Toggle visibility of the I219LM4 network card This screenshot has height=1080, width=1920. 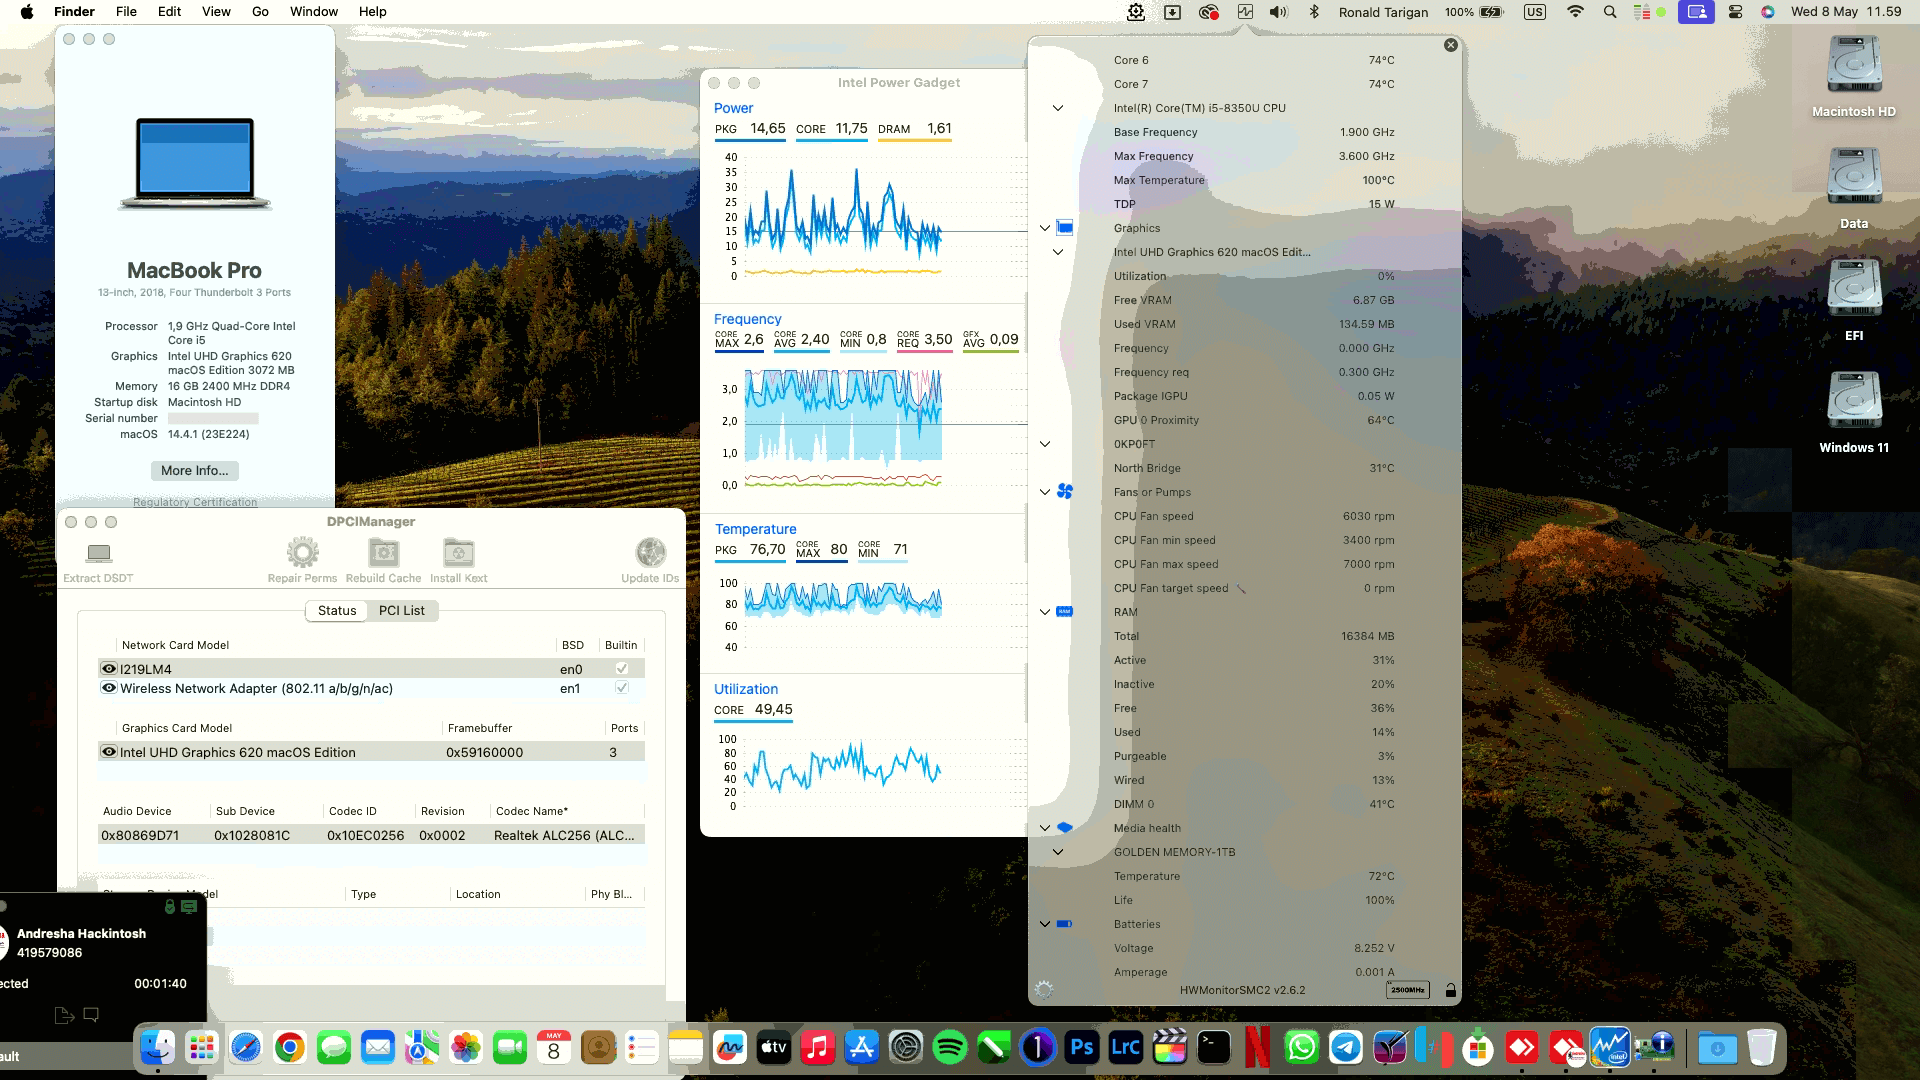pos(108,668)
